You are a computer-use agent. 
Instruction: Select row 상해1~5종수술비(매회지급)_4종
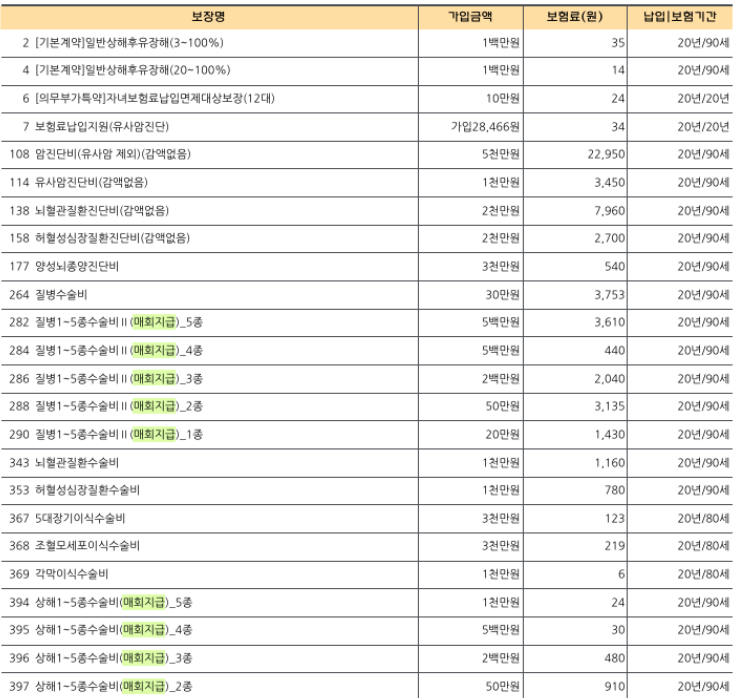367,630
